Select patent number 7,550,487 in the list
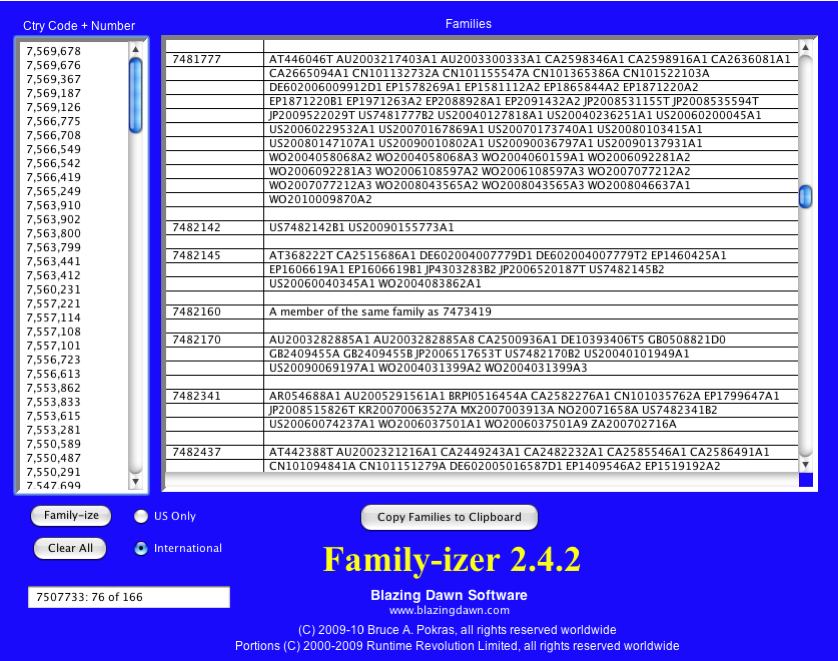Viewport: 838px width, 661px height. (53, 458)
